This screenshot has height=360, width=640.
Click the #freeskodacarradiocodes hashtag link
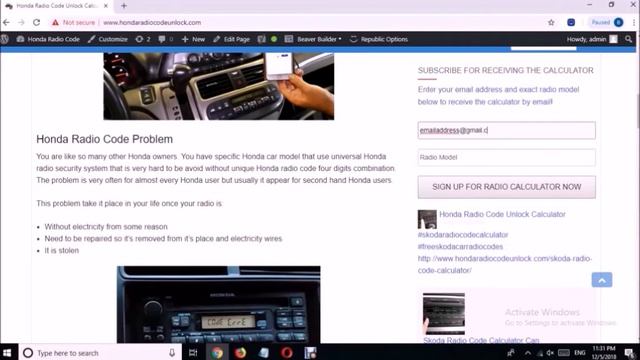click(x=460, y=247)
